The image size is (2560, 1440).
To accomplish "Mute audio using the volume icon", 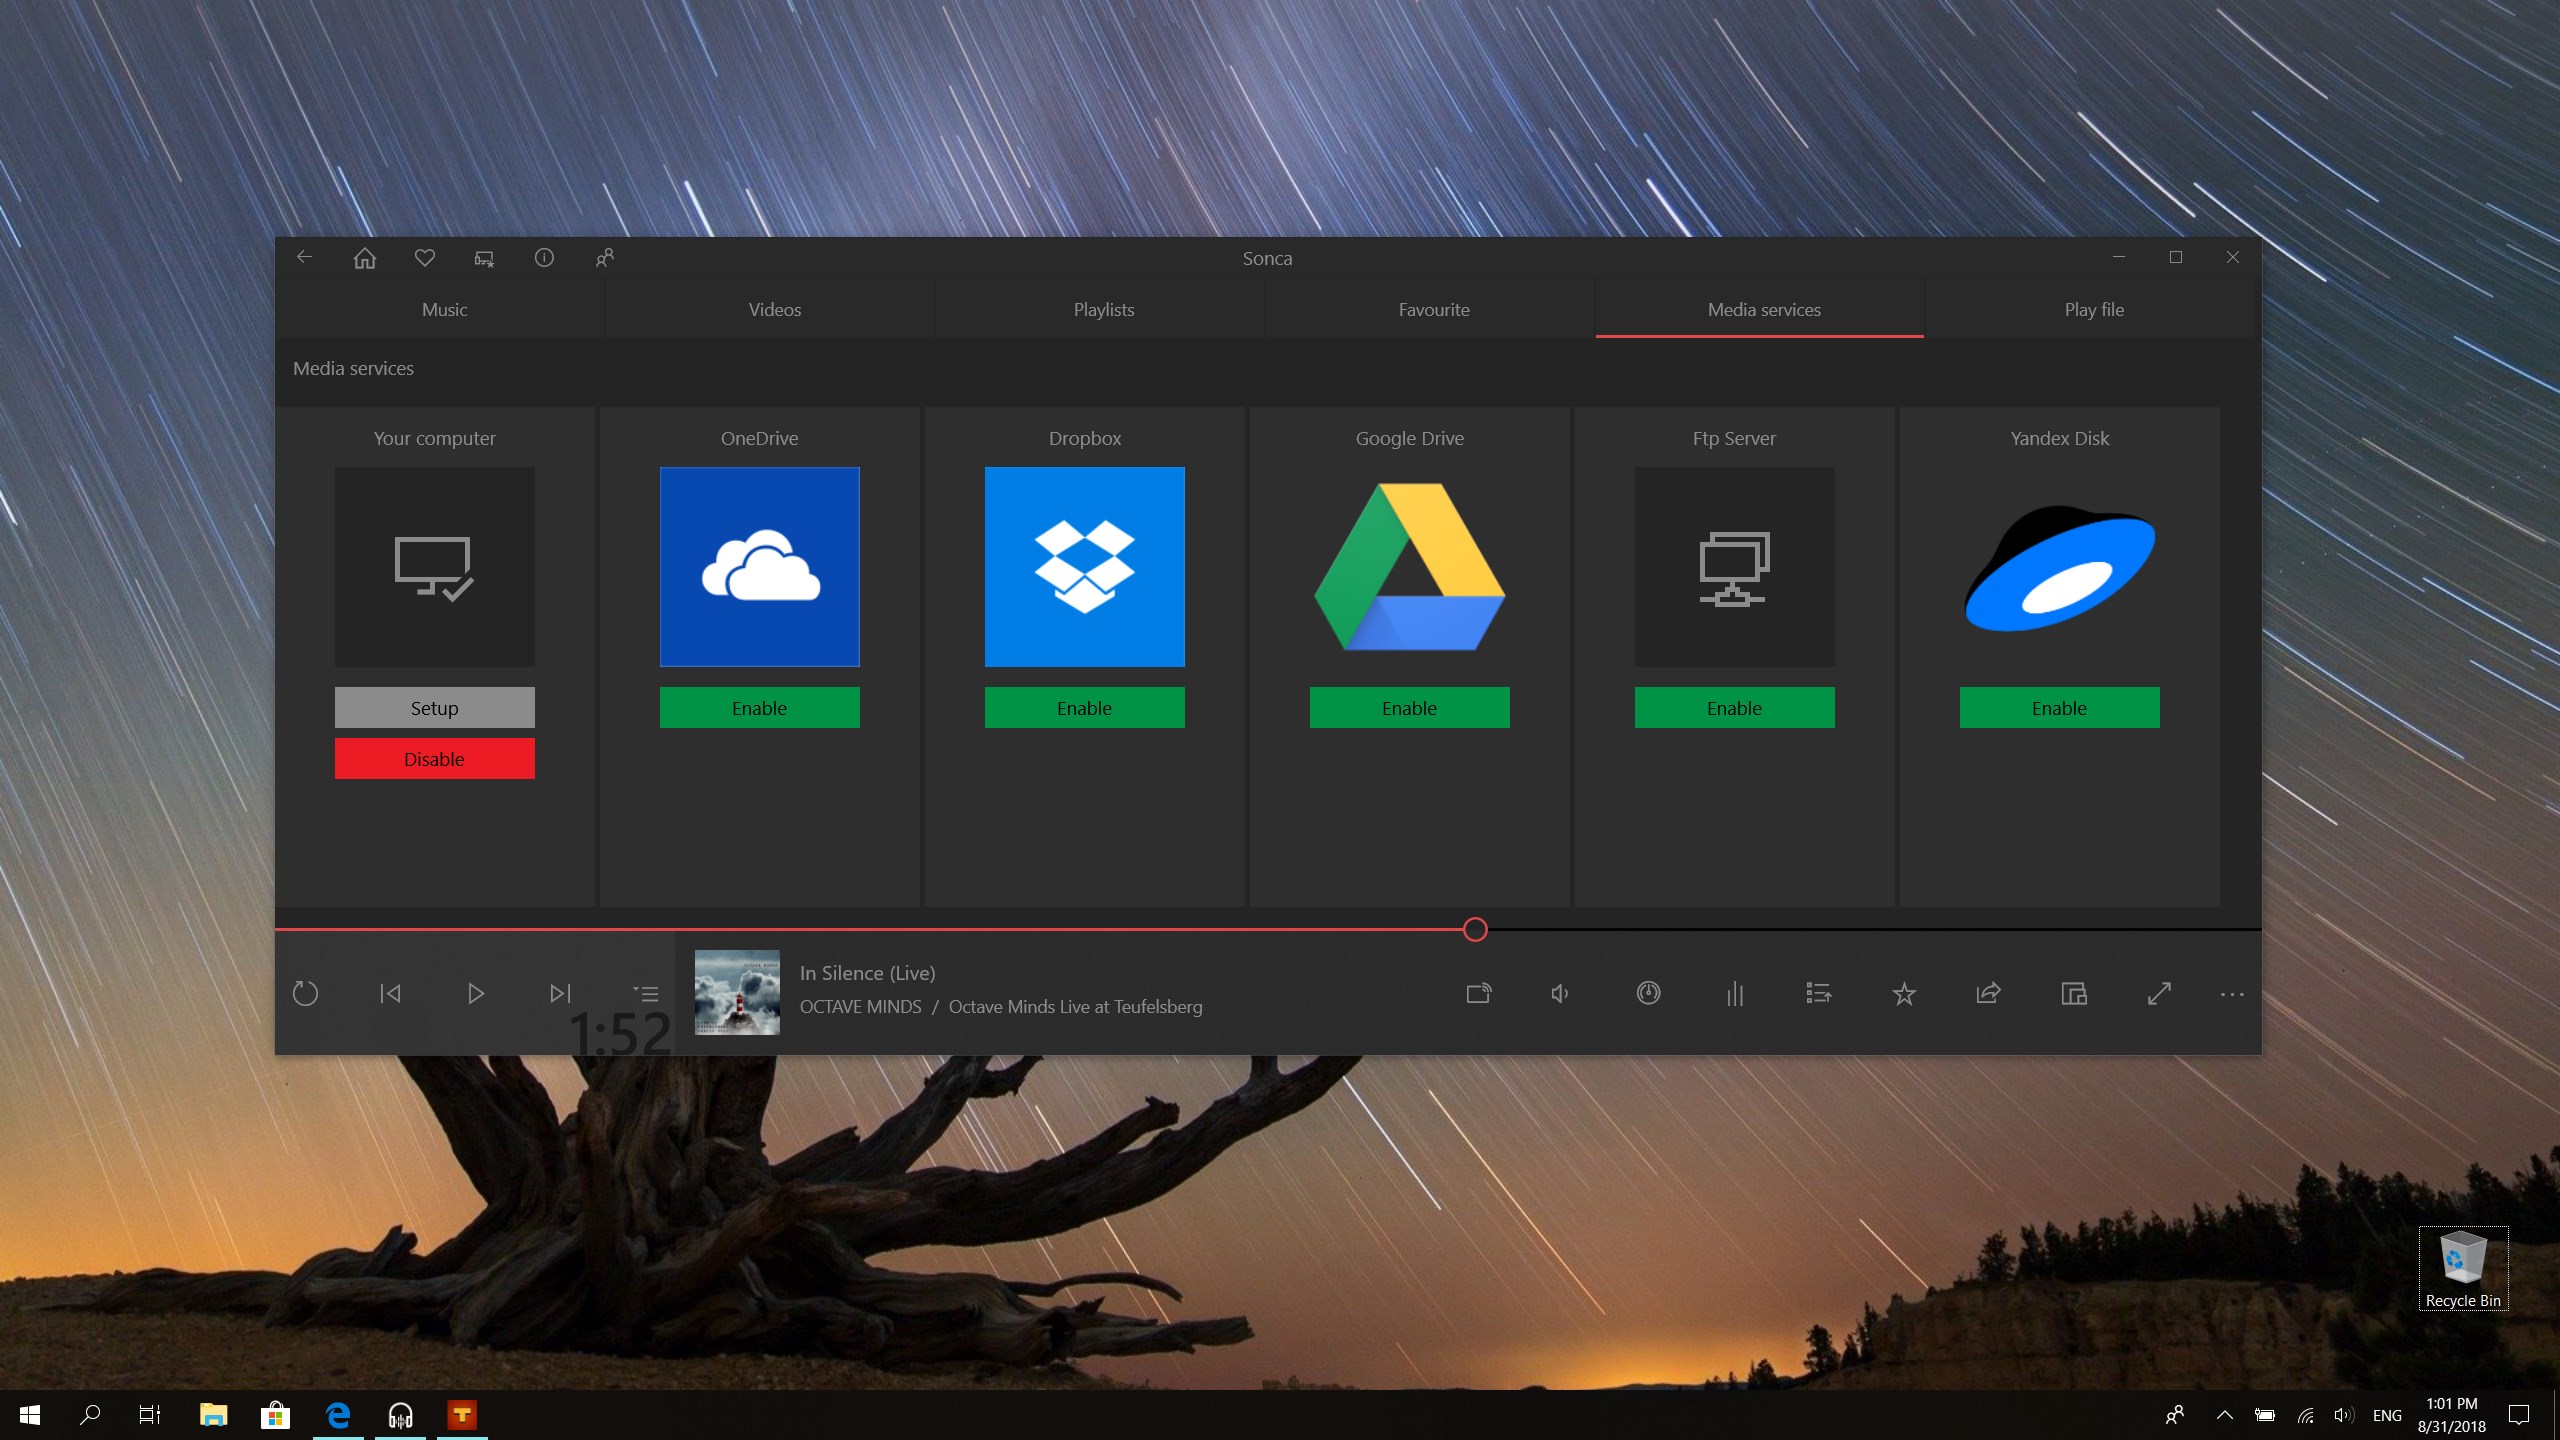I will (x=1559, y=993).
